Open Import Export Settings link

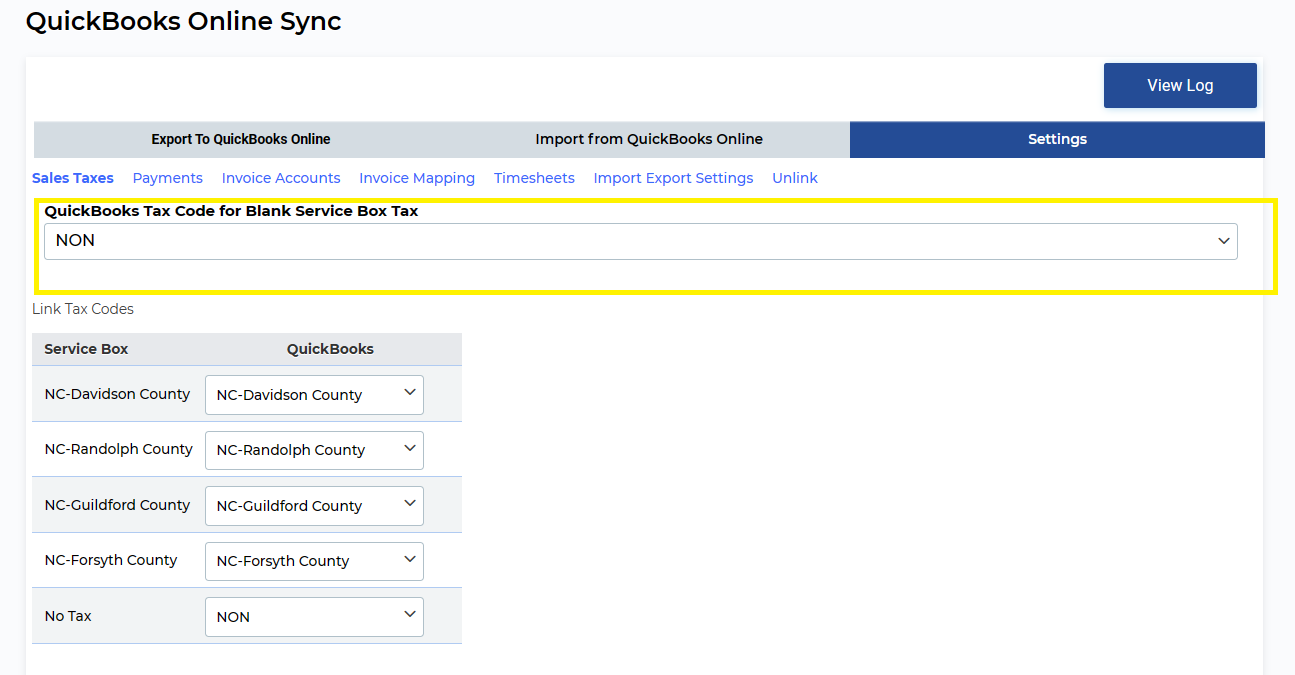point(673,178)
